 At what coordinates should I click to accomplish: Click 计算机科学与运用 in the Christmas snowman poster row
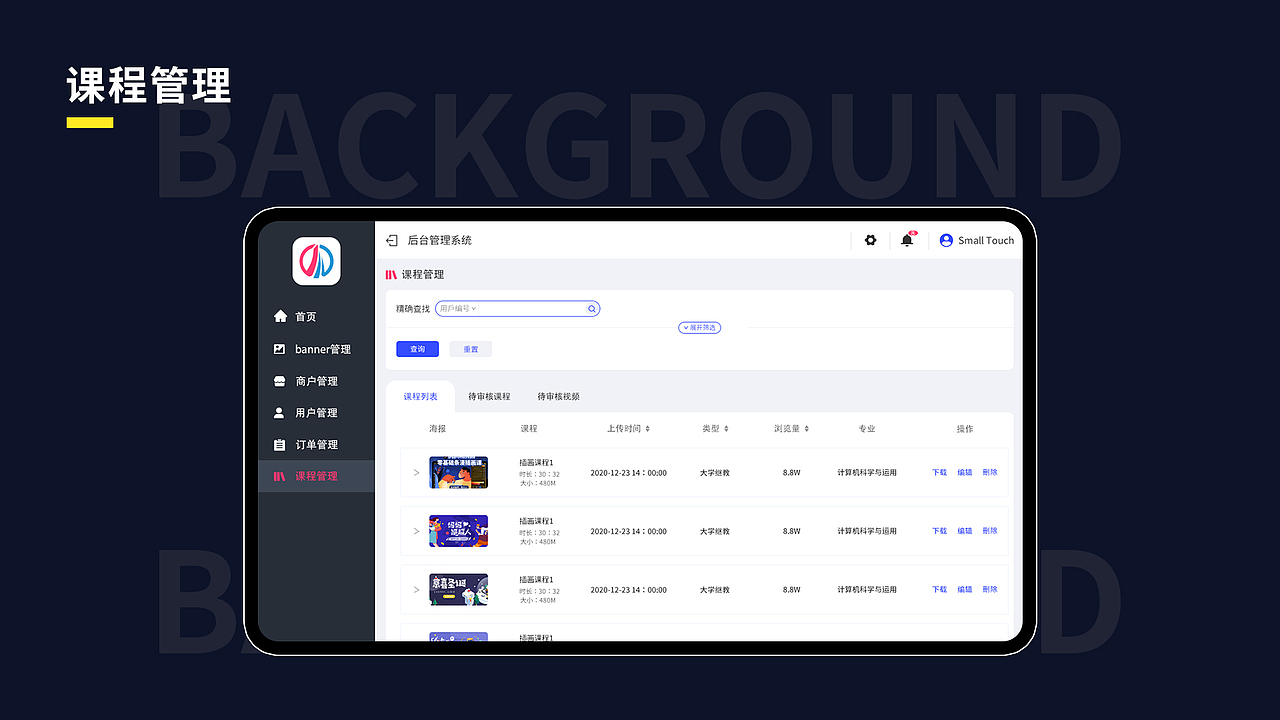pyautogui.click(x=867, y=590)
